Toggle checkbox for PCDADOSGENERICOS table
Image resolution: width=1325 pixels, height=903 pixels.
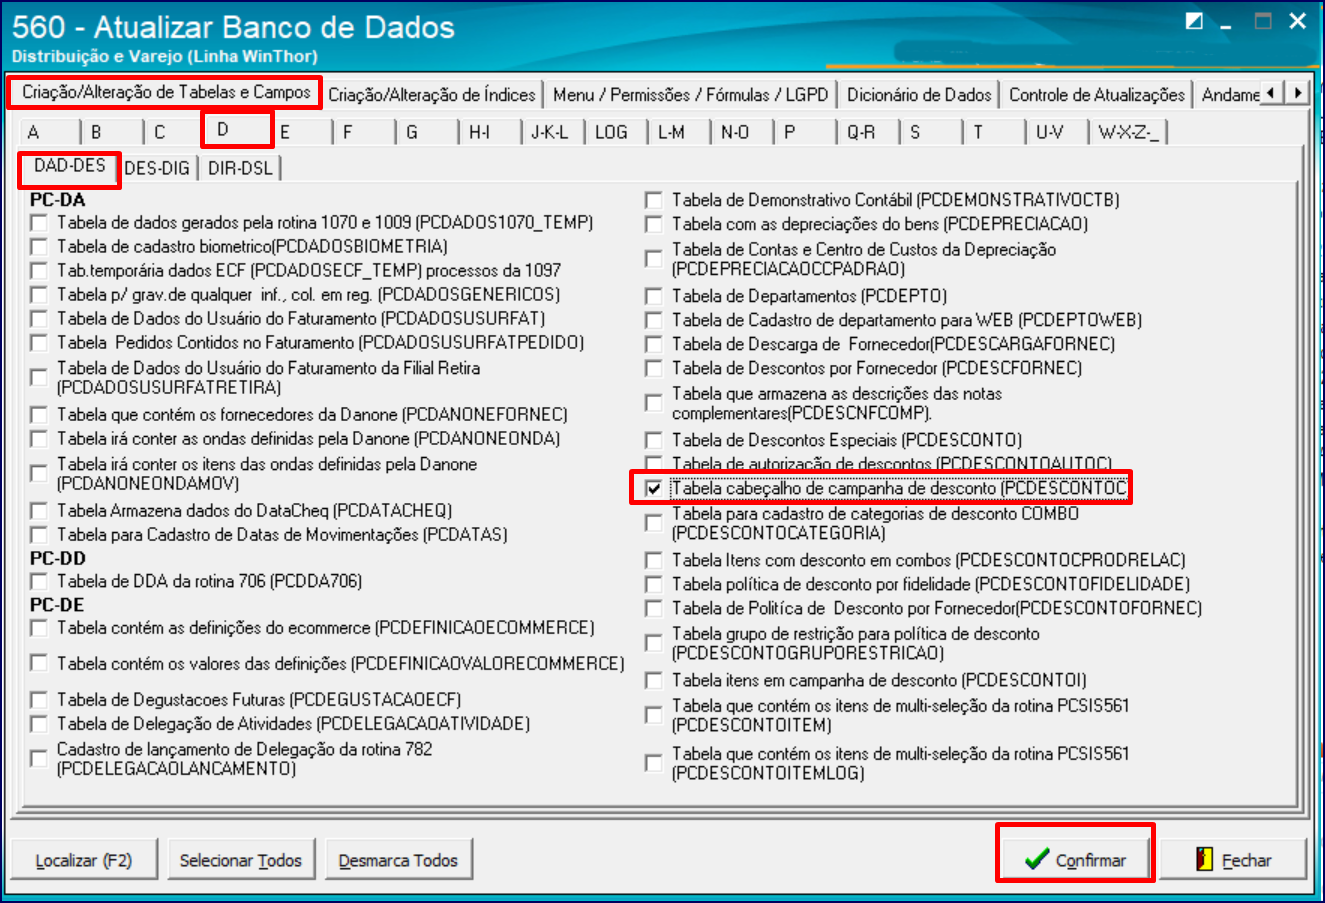(39, 295)
